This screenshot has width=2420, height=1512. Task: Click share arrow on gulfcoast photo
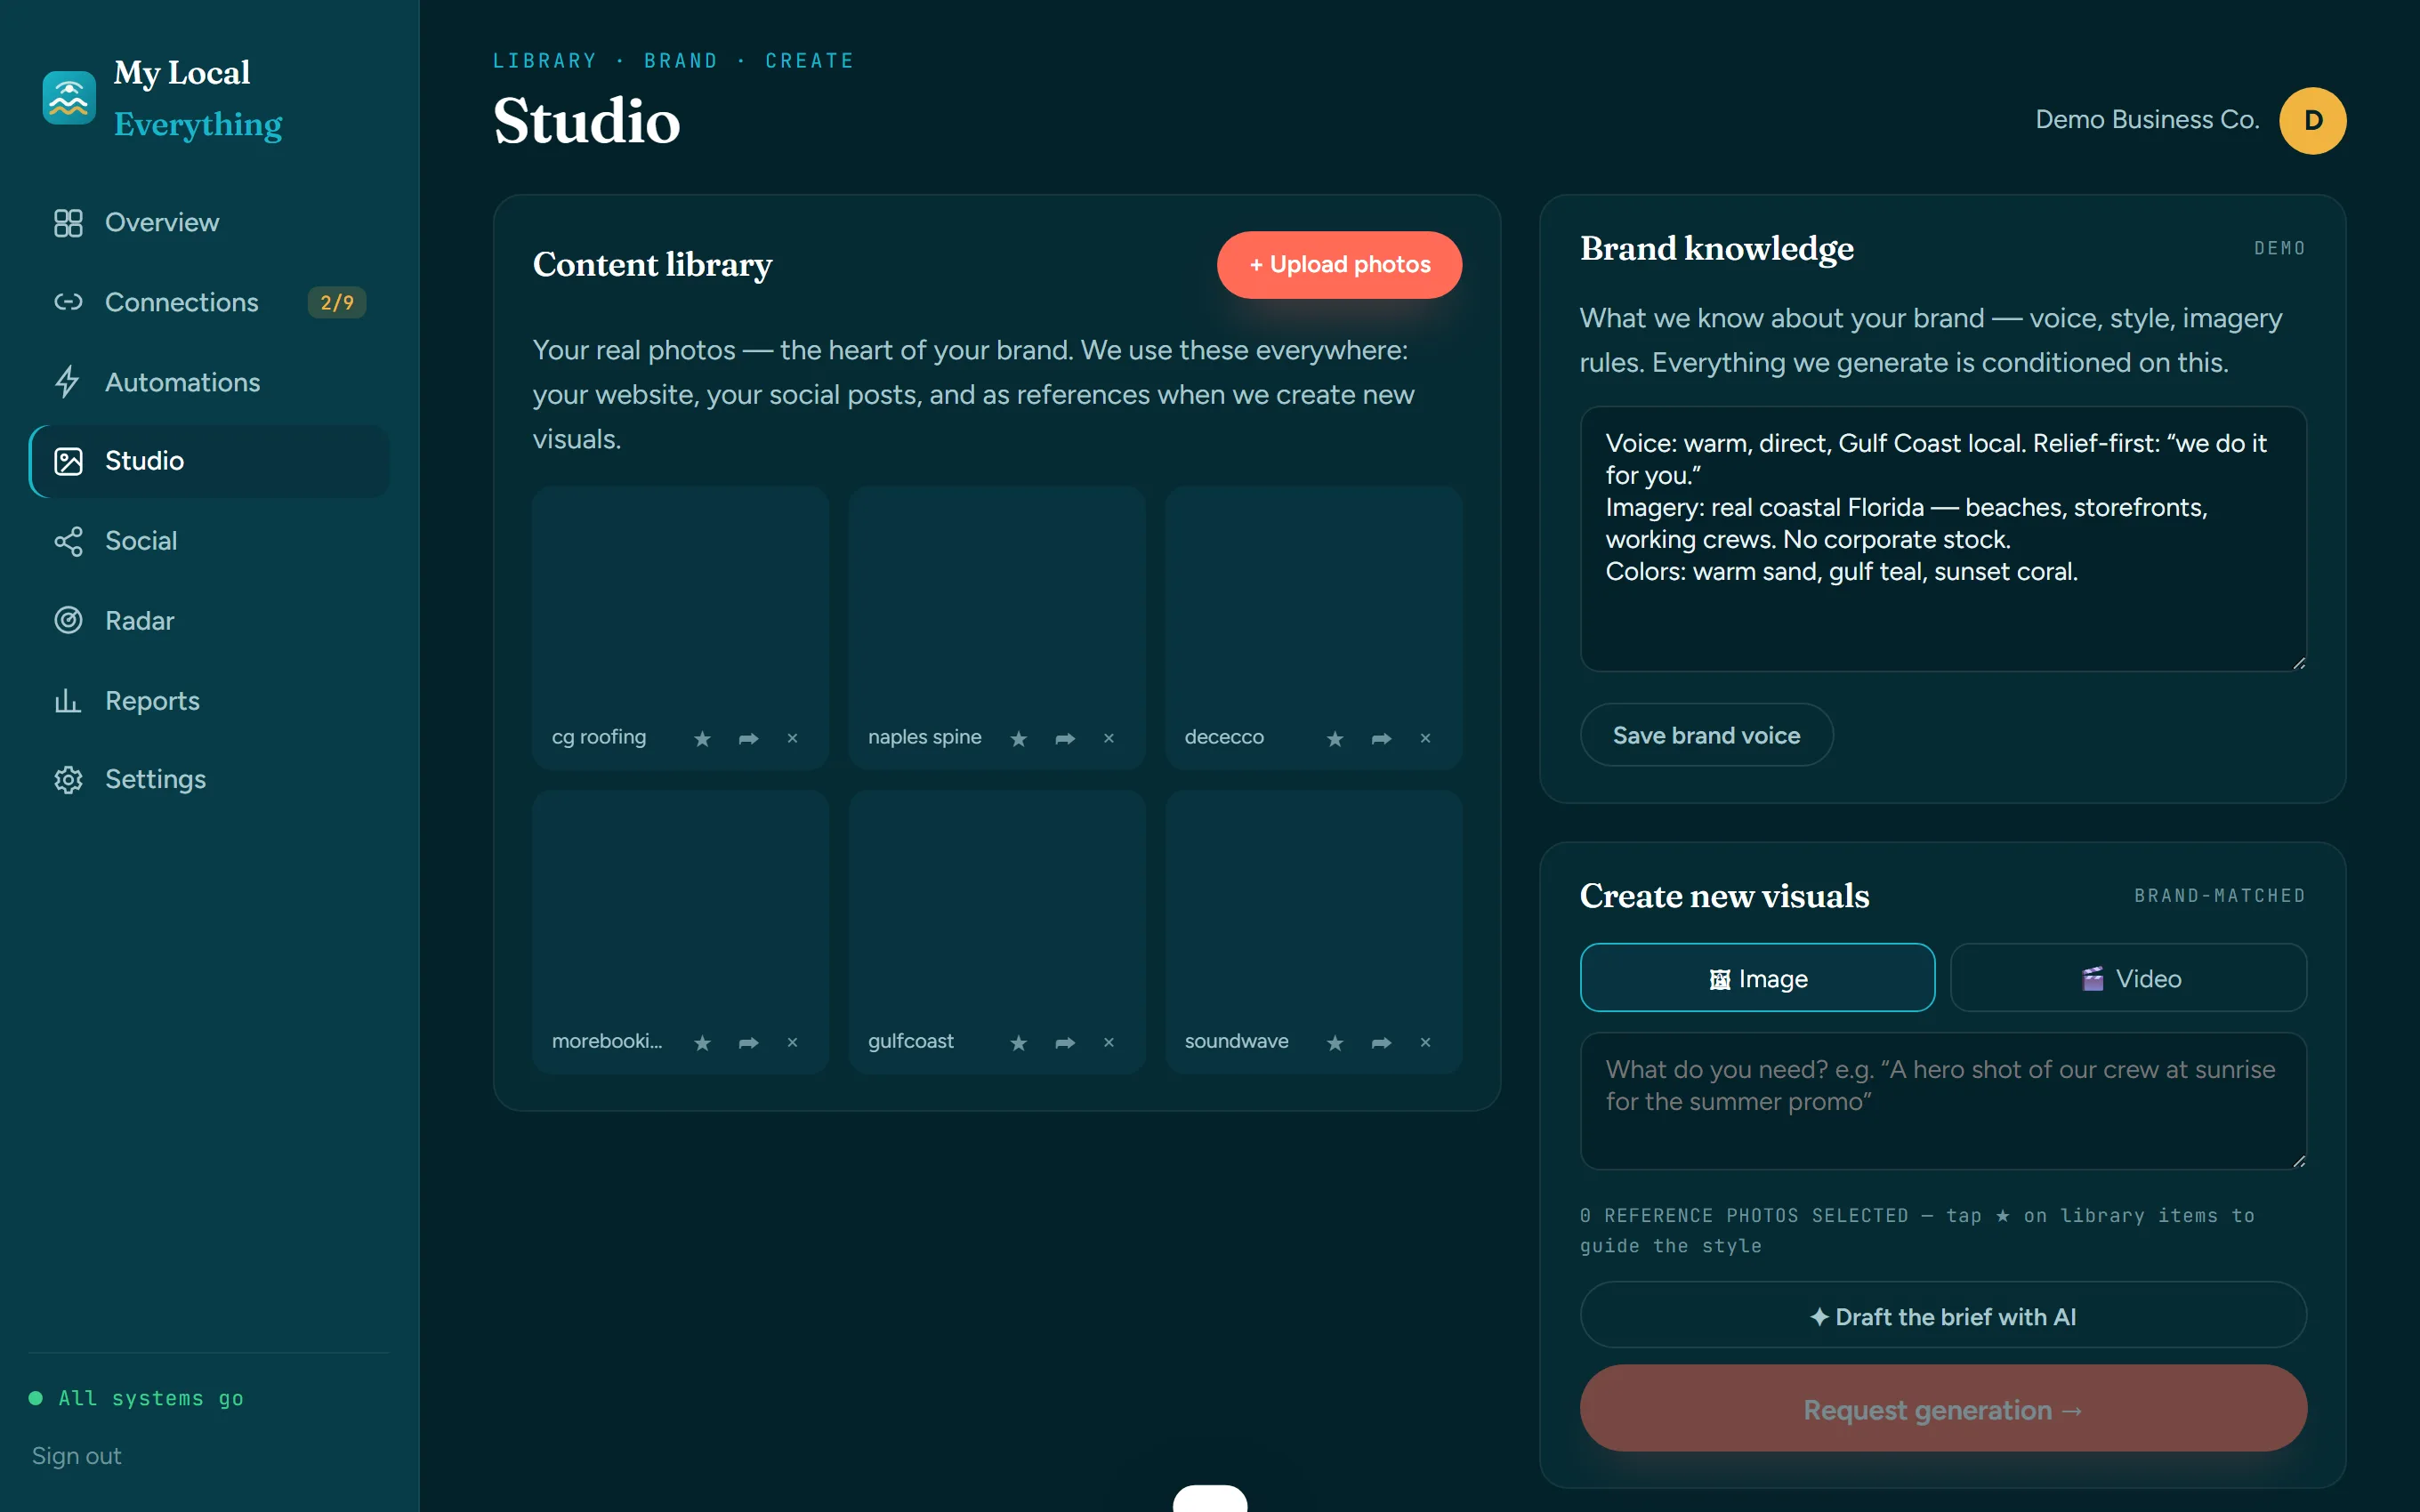[1065, 1042]
